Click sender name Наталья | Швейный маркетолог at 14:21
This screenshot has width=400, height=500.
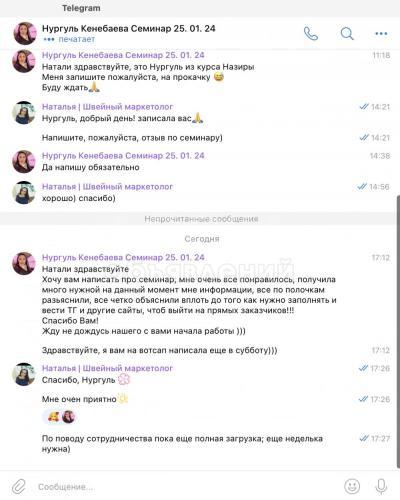click(x=107, y=107)
